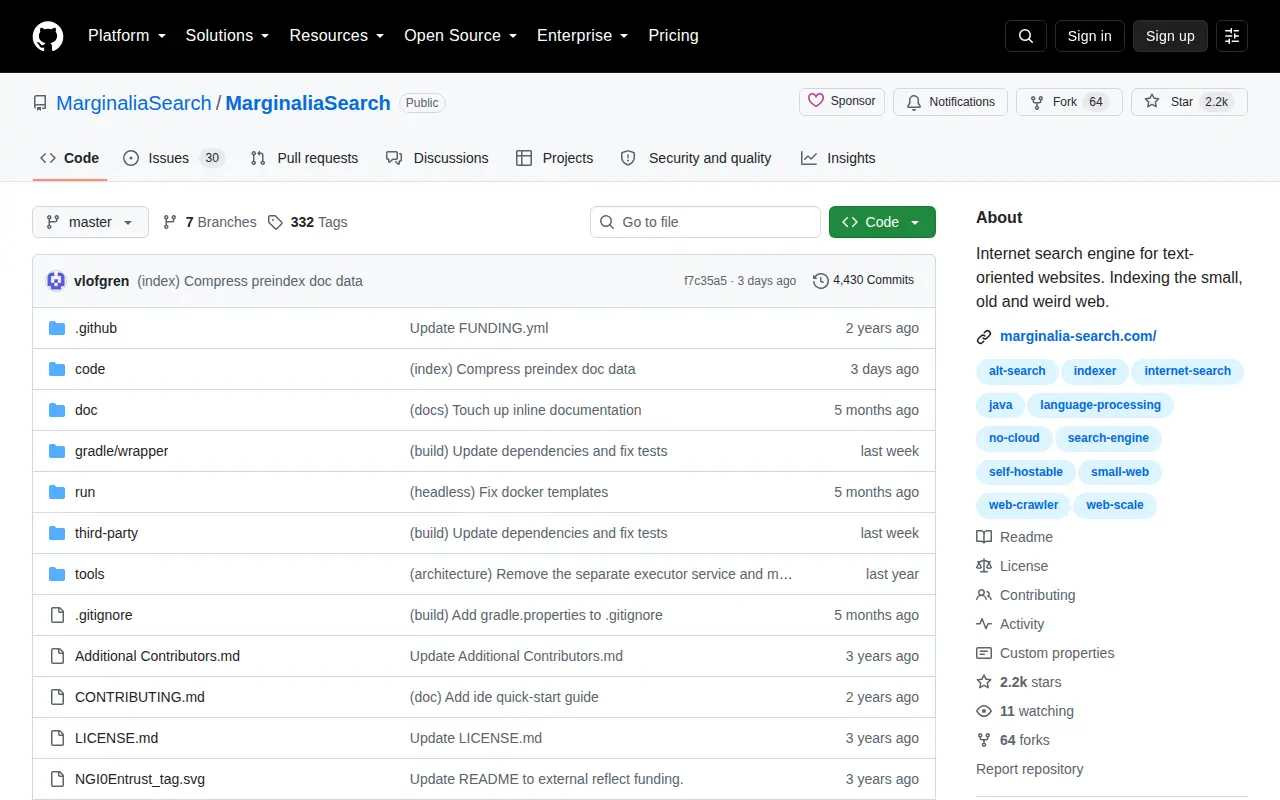Viewport: 1280px width, 800px height.
Task: Click the star icon beside 2.2k stars
Action: (x=984, y=682)
